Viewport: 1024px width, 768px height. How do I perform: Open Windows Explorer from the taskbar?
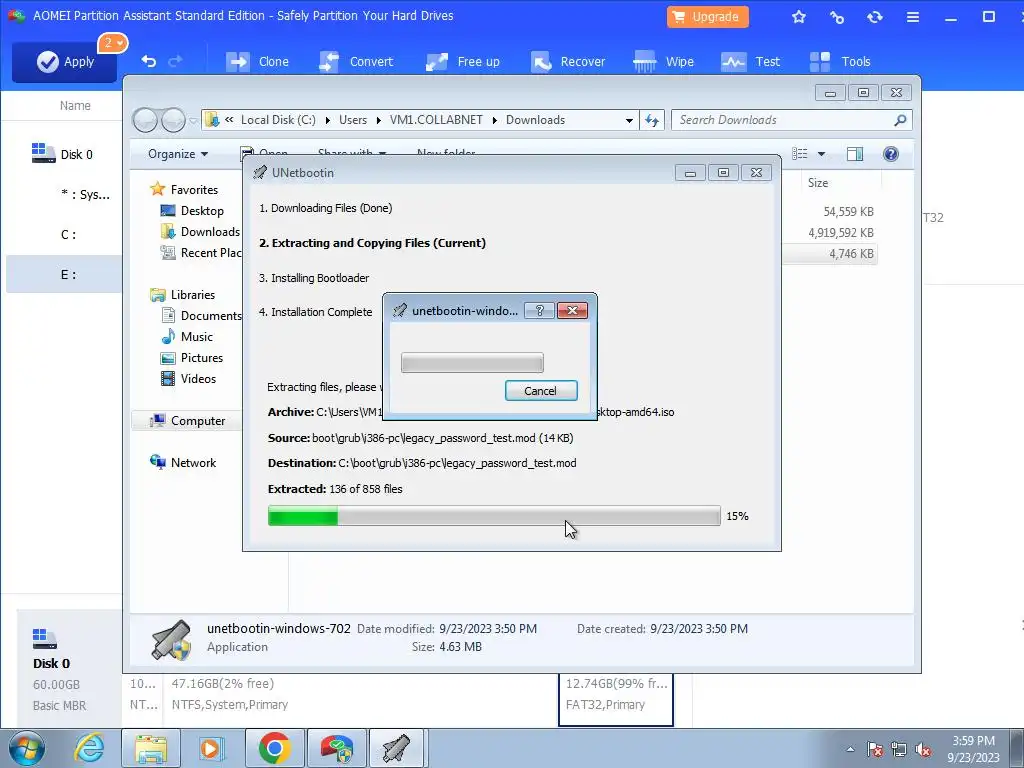point(150,748)
